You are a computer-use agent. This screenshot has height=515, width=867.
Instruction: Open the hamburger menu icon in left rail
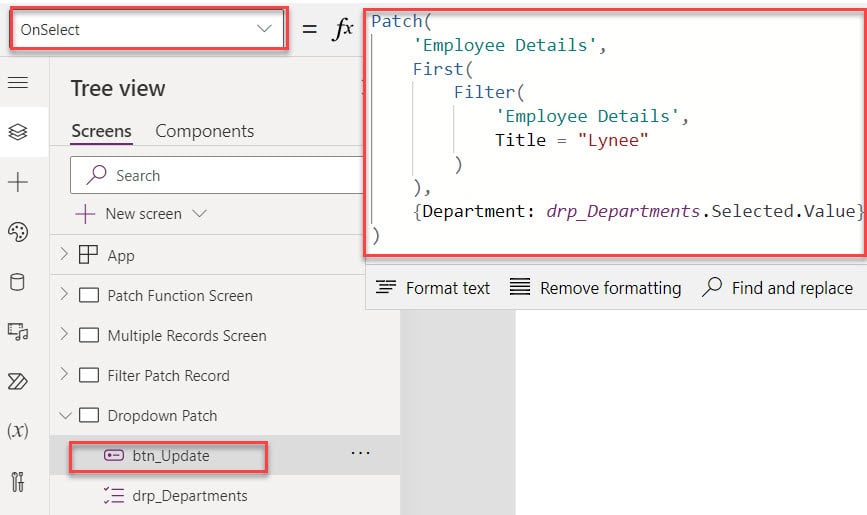[18, 83]
